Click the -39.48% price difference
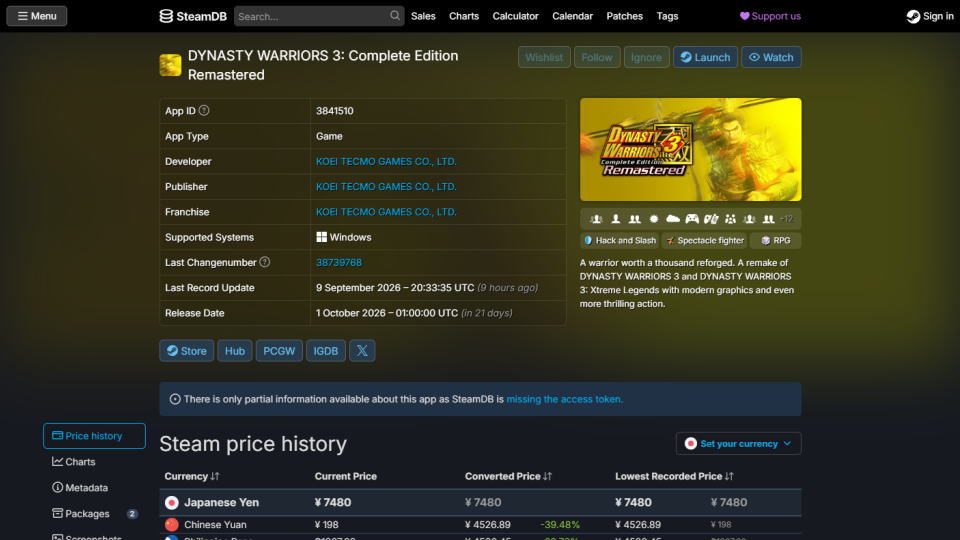 coord(560,525)
